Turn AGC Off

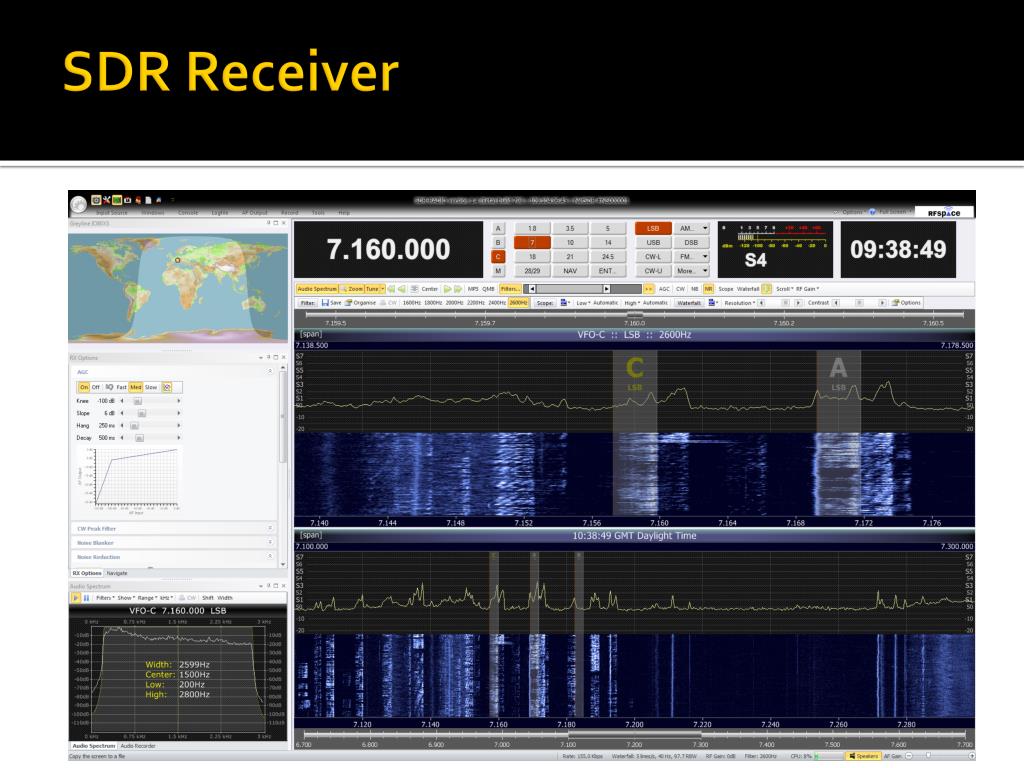(x=96, y=387)
